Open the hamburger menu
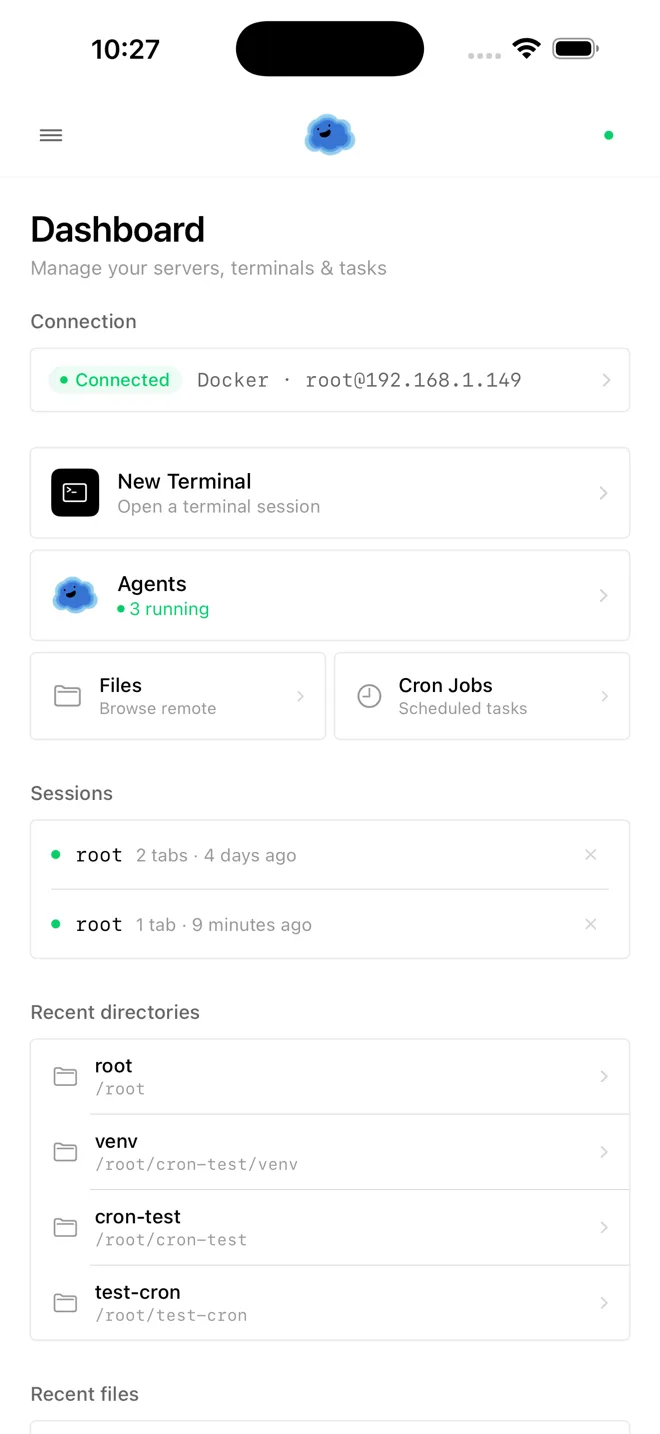The image size is (660, 1434). pyautogui.click(x=51, y=135)
